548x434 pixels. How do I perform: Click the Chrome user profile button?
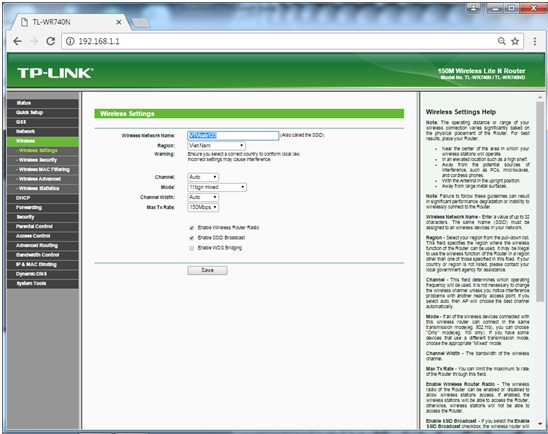[474, 8]
